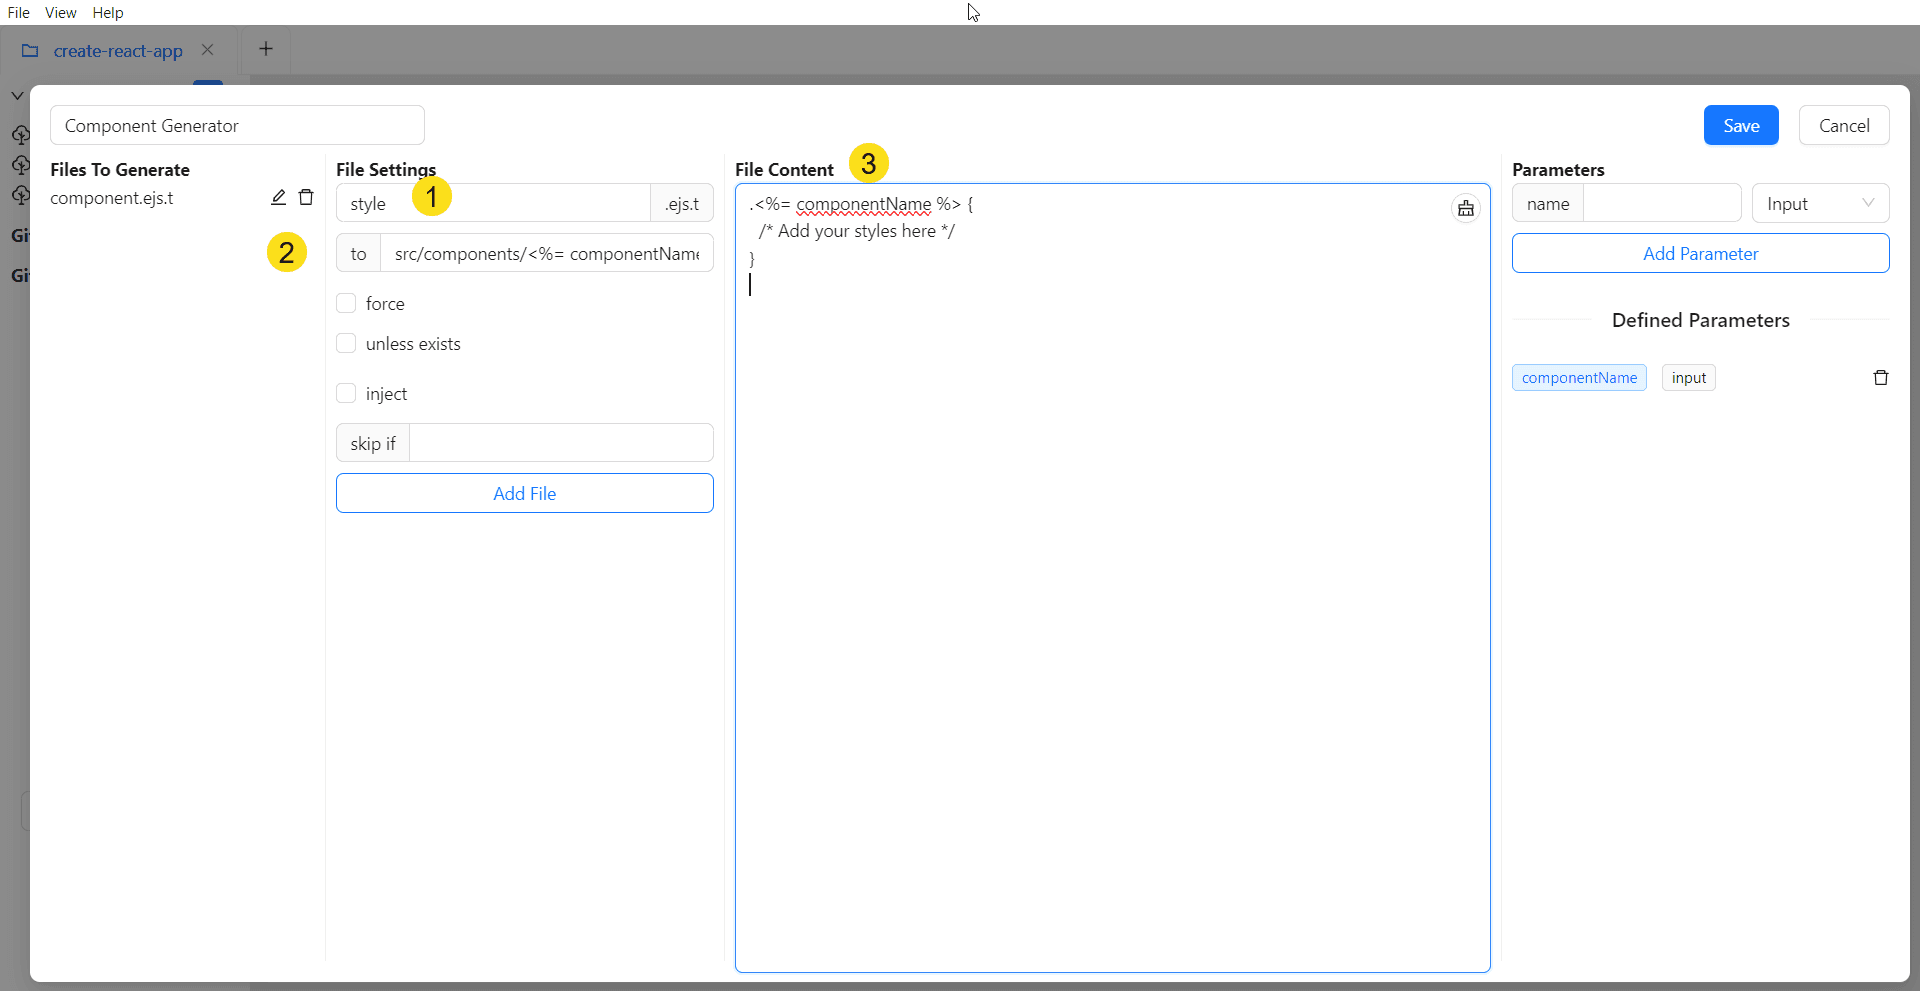This screenshot has width=1920, height=991.
Task: Check the unless exists option
Action: (x=346, y=342)
